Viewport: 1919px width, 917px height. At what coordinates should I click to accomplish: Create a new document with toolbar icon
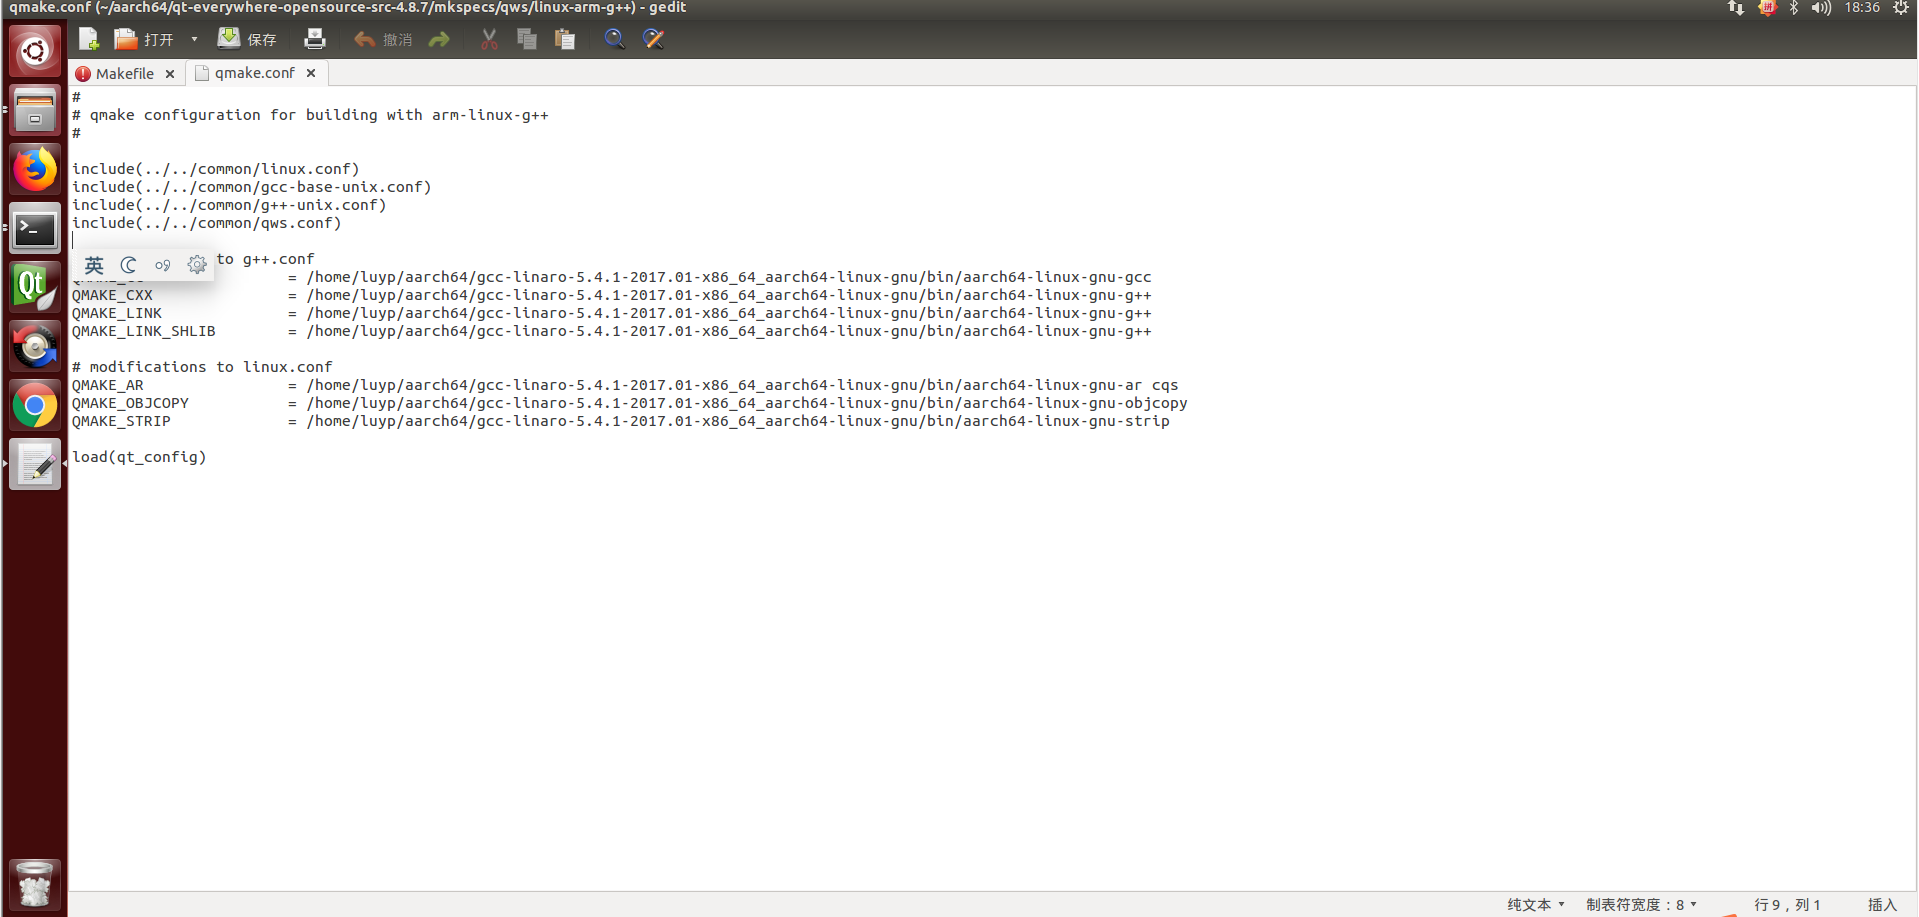click(x=89, y=39)
